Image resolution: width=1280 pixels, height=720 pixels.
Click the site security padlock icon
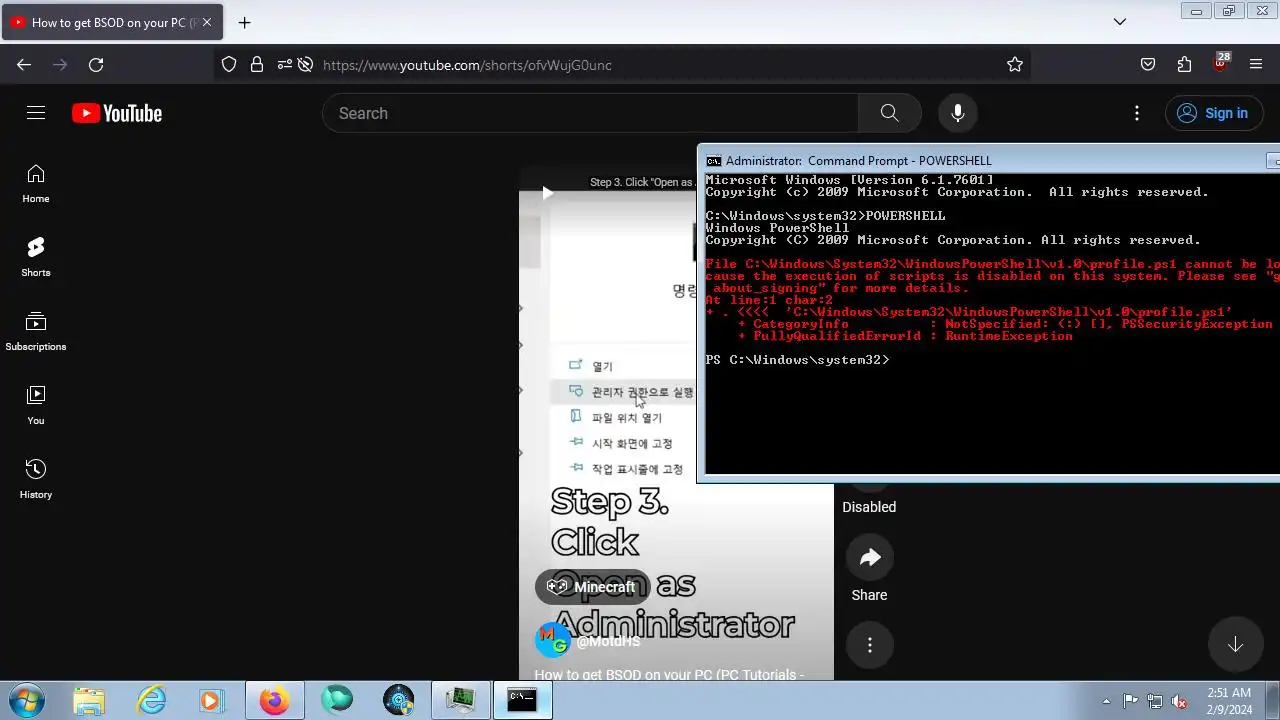click(x=257, y=65)
